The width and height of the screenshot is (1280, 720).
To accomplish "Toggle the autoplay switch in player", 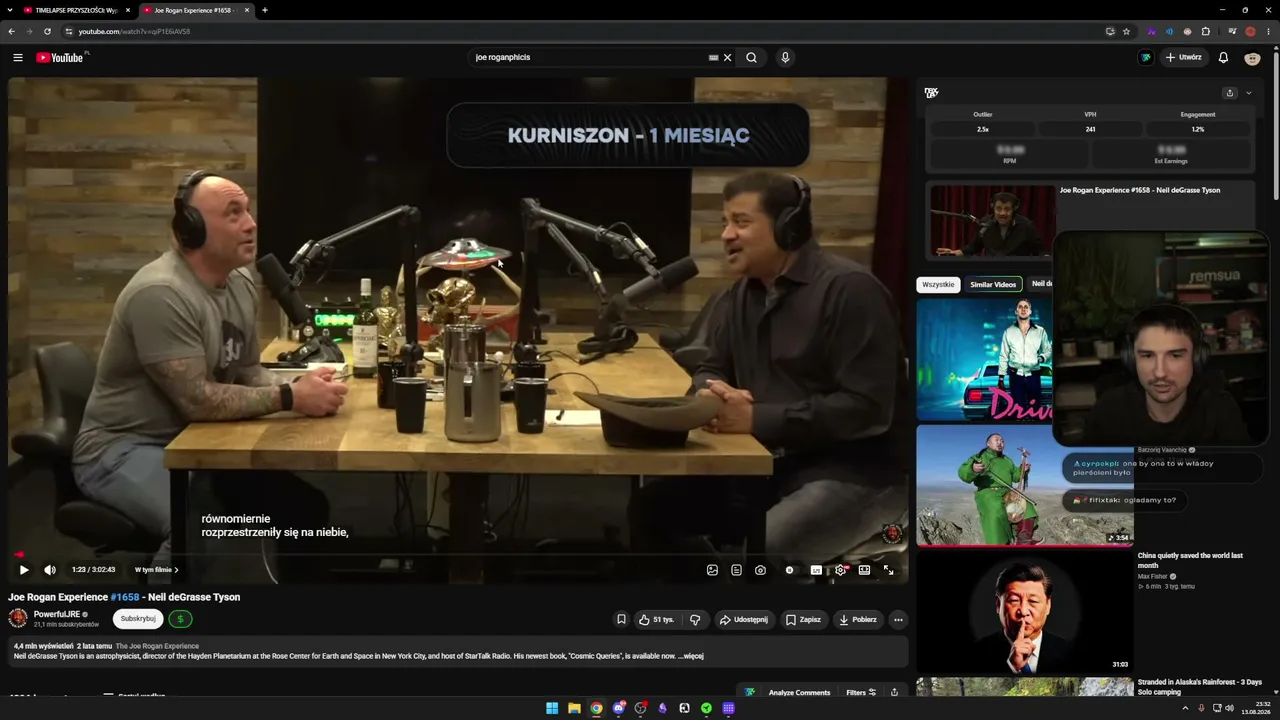I will coord(789,570).
